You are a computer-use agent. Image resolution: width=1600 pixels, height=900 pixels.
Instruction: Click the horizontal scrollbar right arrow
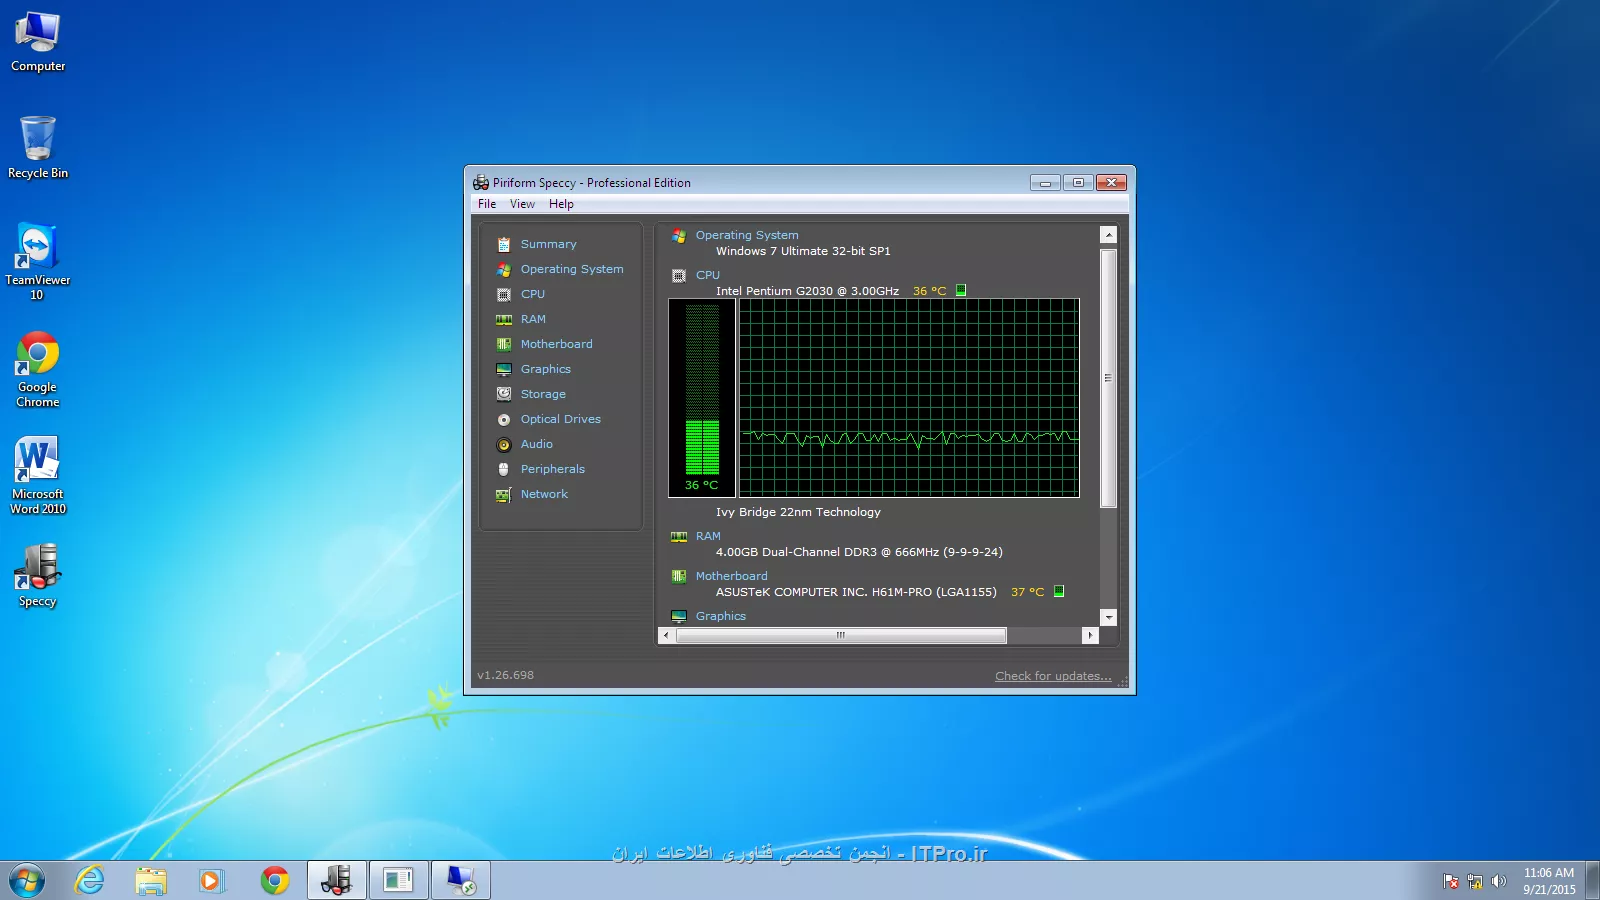(1090, 635)
